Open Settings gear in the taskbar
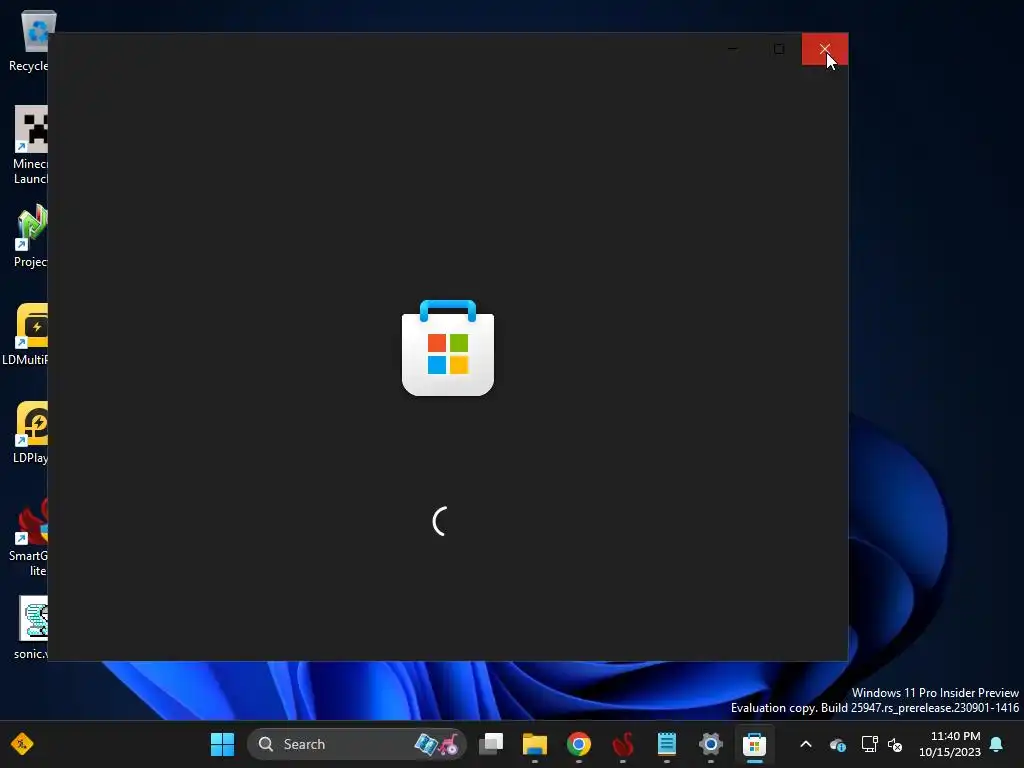Screen dimensions: 1024x768 (x=711, y=744)
